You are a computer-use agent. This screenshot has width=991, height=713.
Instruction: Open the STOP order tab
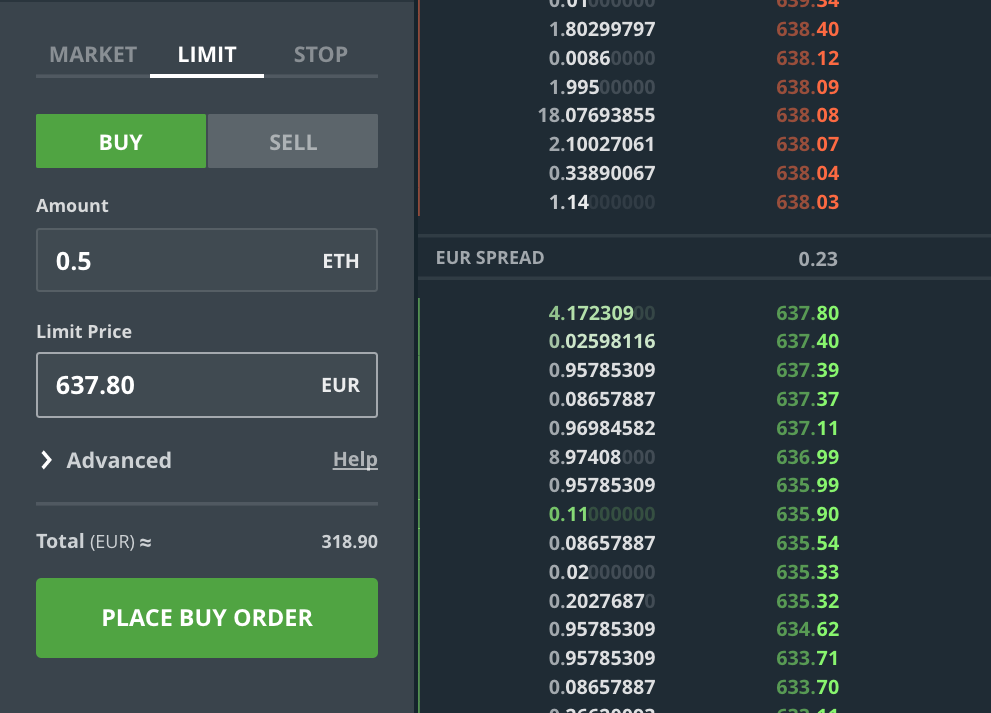pyautogui.click(x=320, y=54)
